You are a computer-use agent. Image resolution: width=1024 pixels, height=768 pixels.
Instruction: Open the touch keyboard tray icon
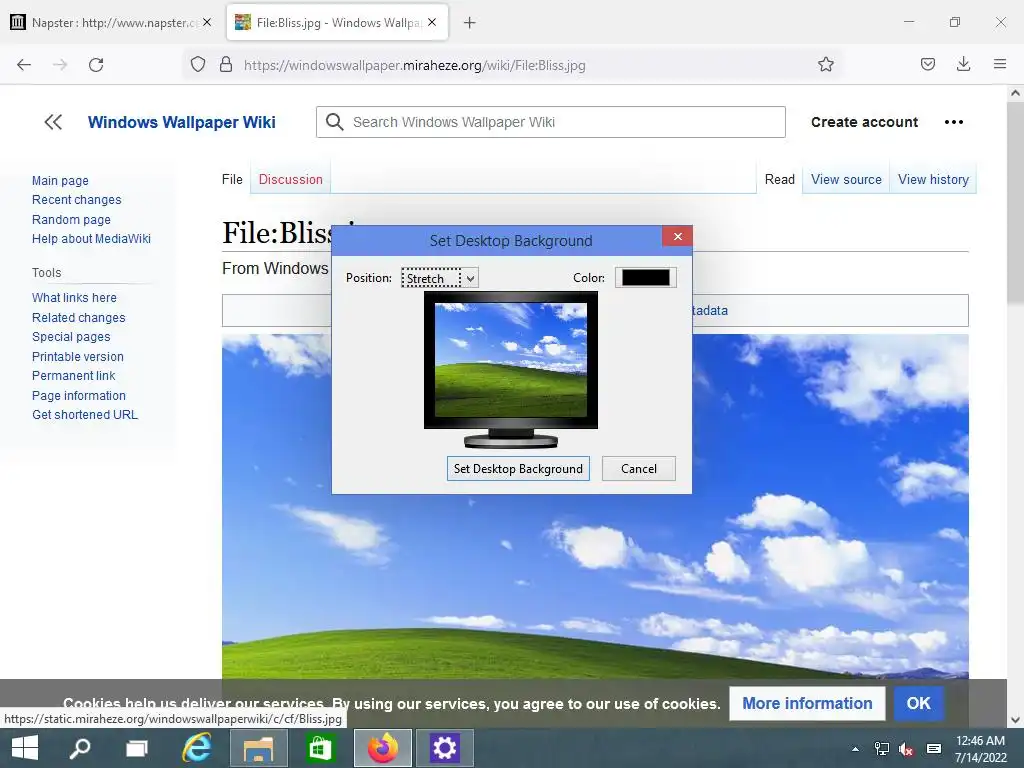click(934, 749)
